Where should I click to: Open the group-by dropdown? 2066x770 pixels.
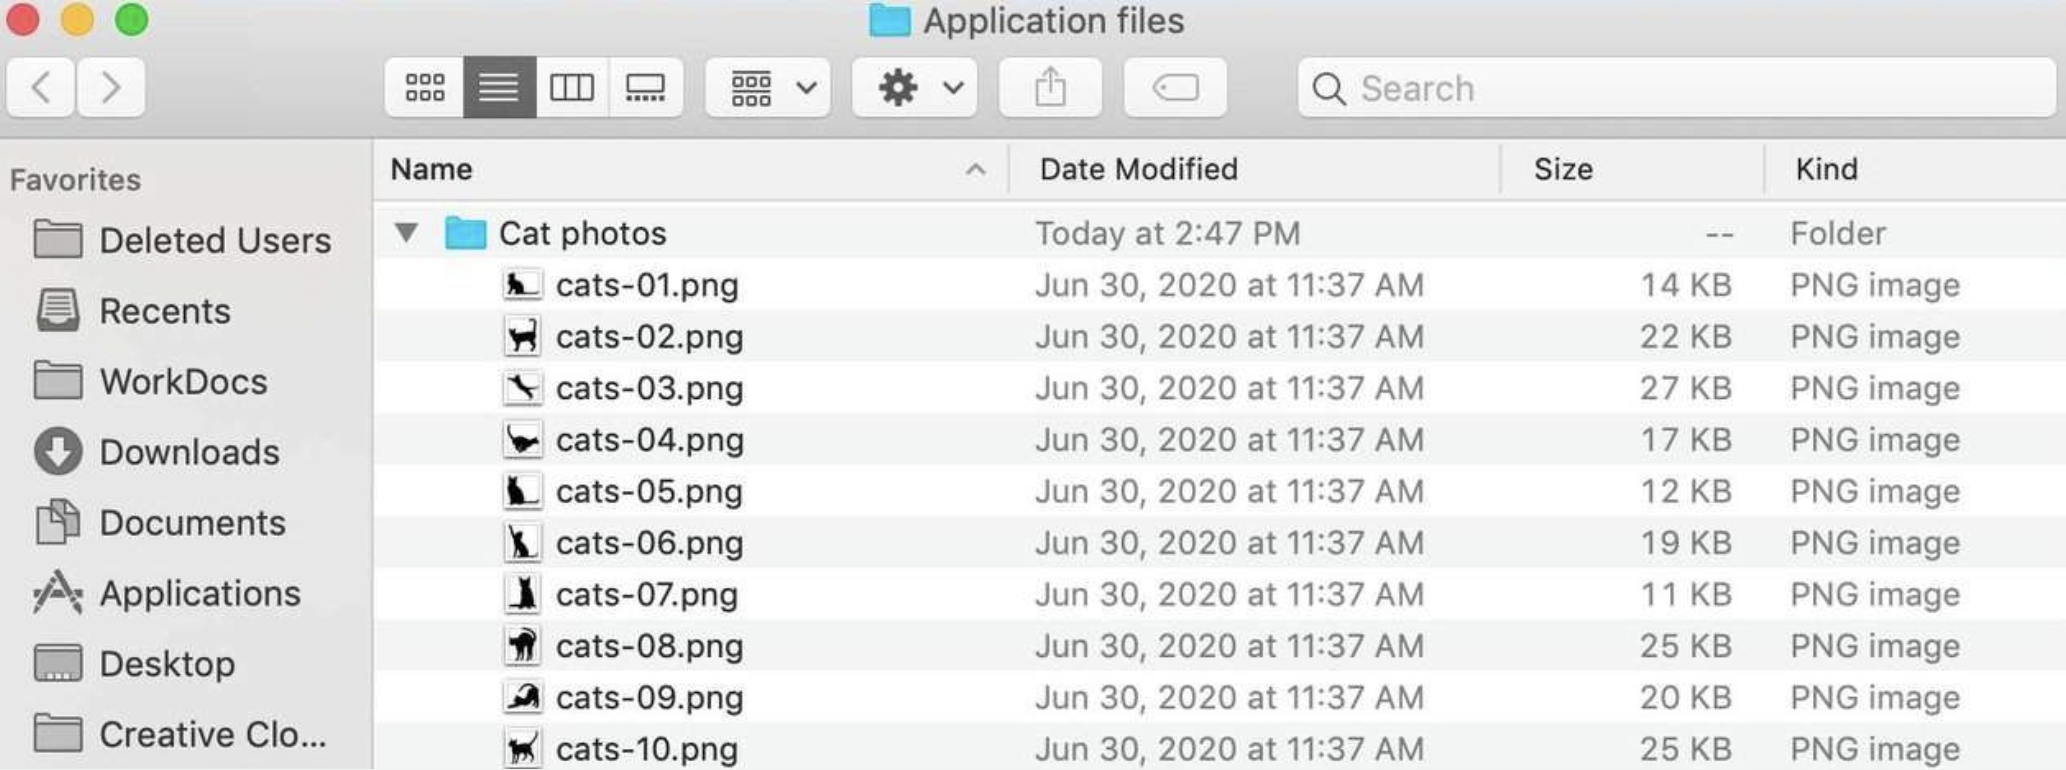tap(768, 88)
